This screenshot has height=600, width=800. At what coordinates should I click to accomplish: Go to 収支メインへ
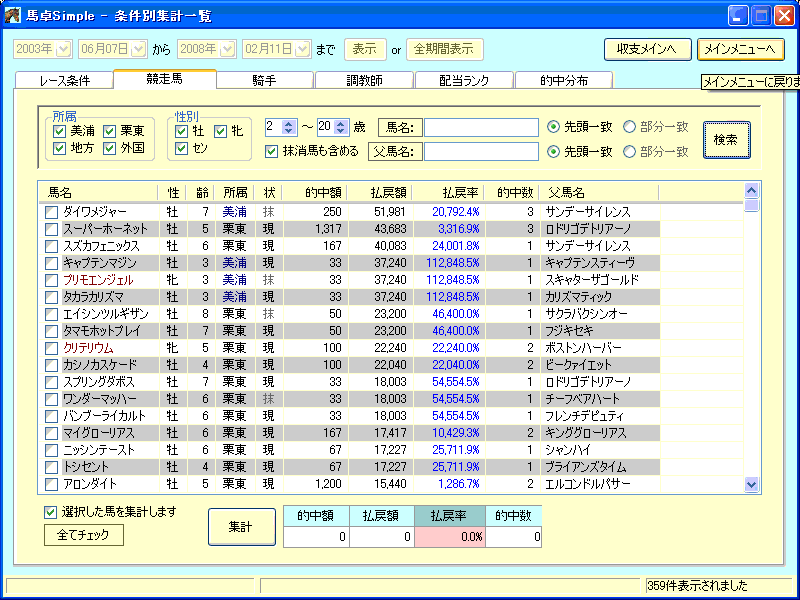click(x=647, y=49)
